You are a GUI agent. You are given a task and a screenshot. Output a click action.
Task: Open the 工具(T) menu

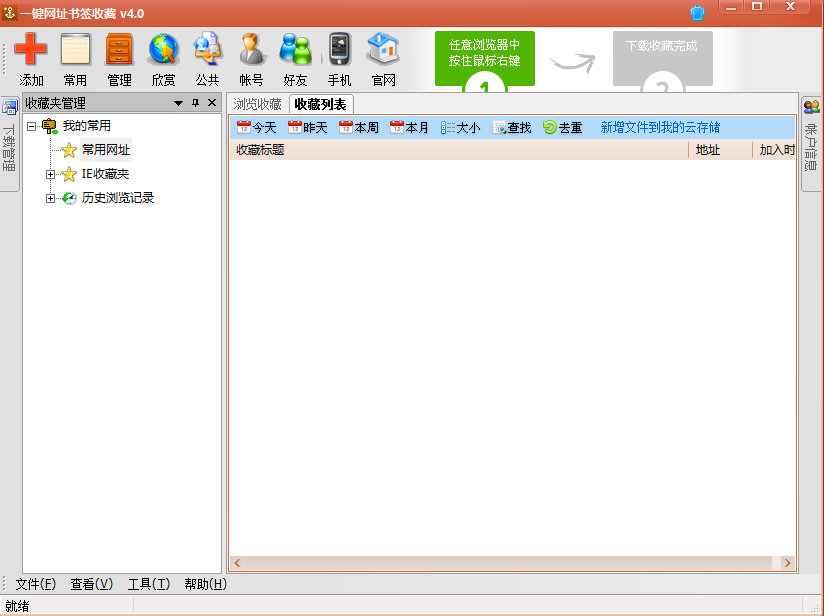click(x=148, y=584)
